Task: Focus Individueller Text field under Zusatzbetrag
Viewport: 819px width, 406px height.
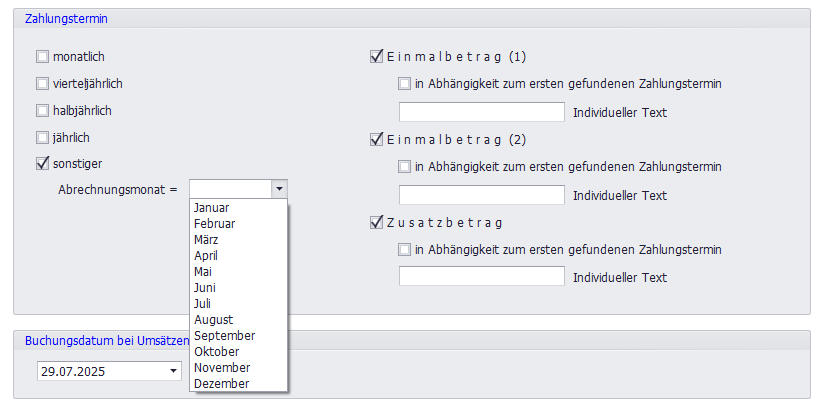Action: pos(481,276)
